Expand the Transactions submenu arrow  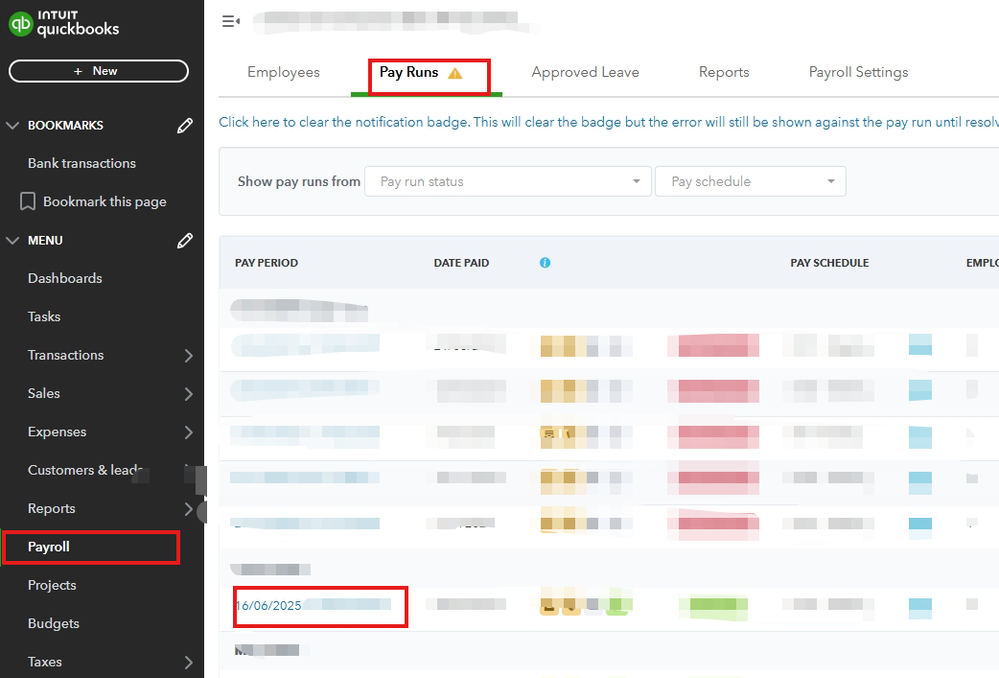tap(189, 356)
